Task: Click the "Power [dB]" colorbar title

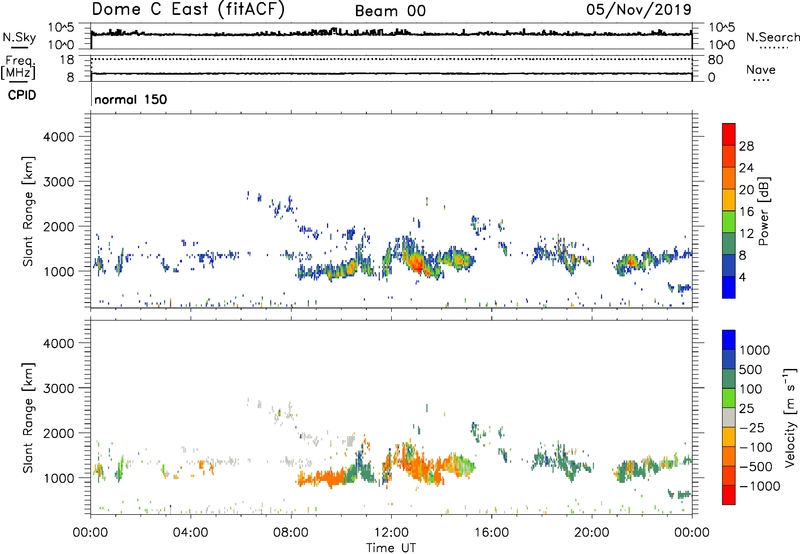Action: pyautogui.click(x=763, y=211)
